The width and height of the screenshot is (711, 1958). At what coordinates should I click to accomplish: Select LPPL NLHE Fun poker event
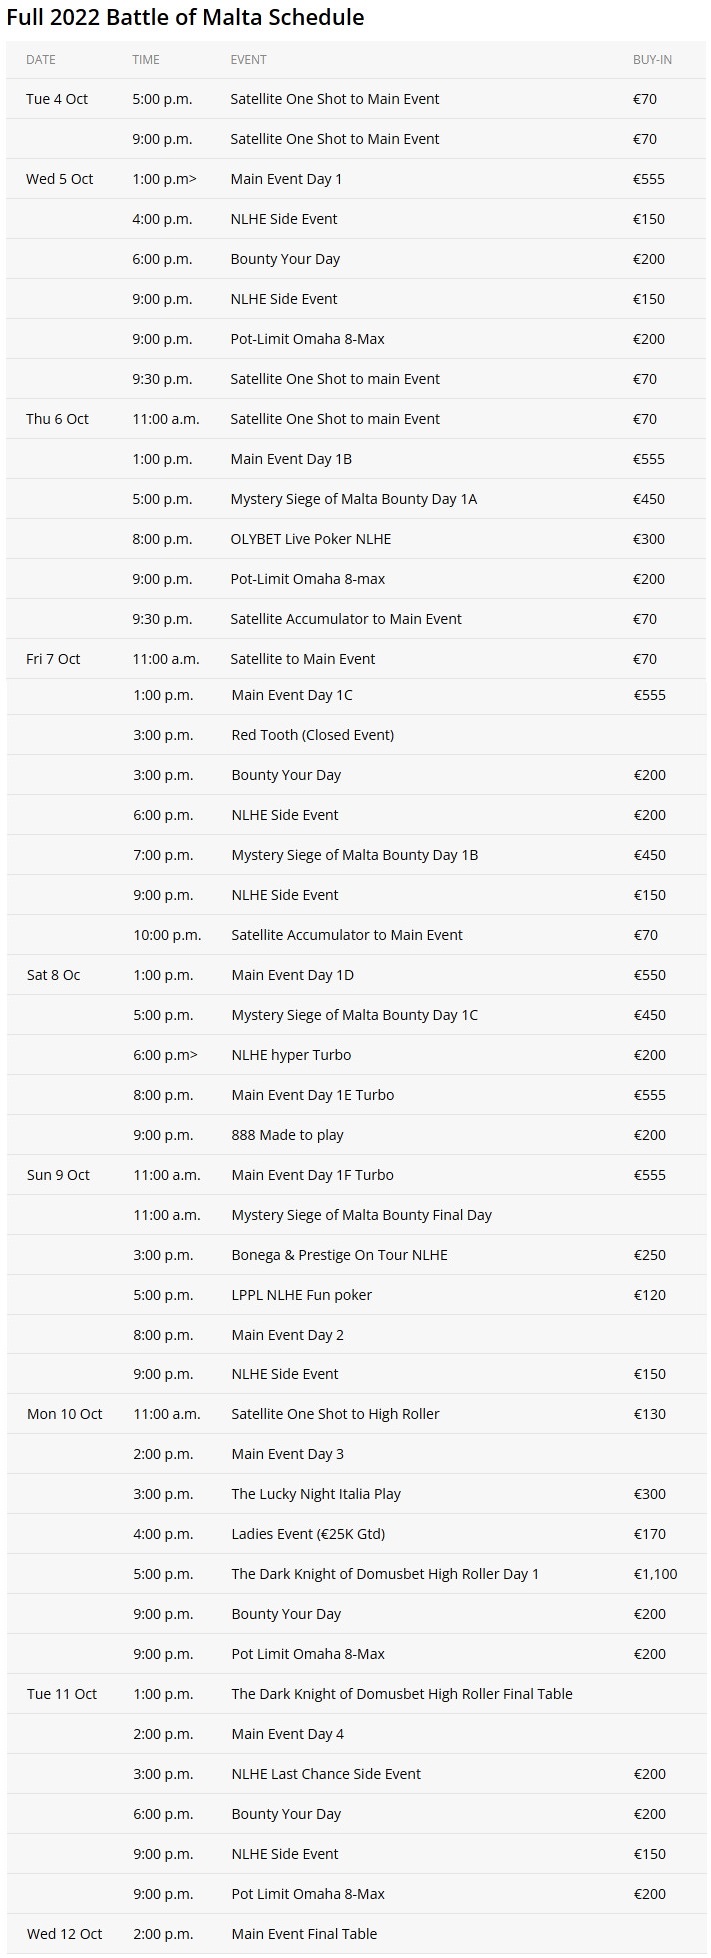pos(301,1295)
